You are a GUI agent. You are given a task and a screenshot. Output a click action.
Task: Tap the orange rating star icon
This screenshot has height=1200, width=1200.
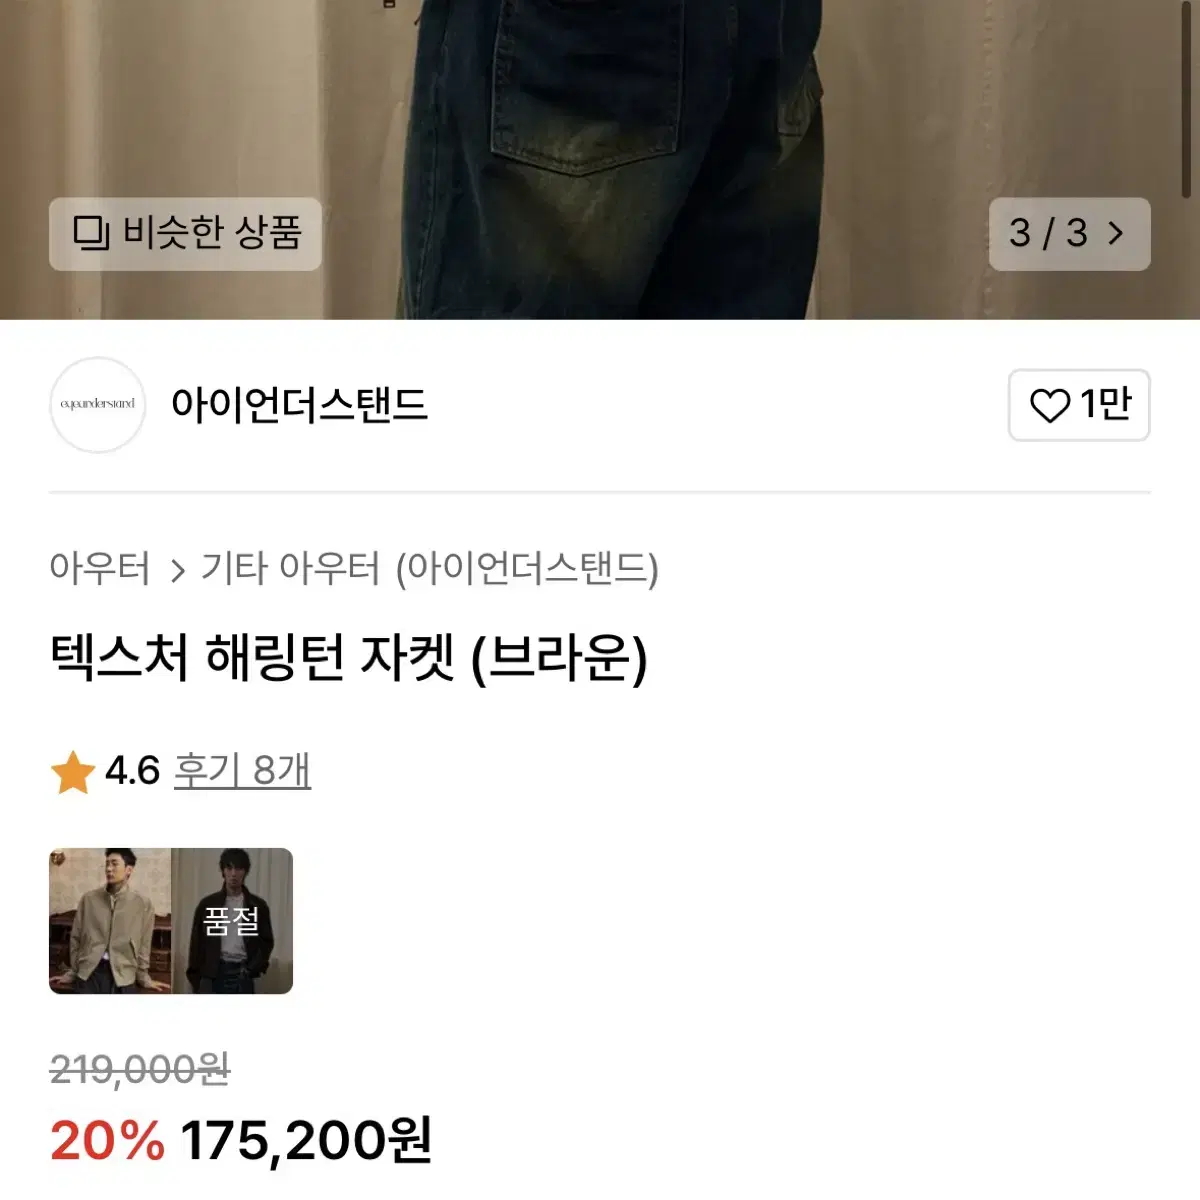pos(72,773)
